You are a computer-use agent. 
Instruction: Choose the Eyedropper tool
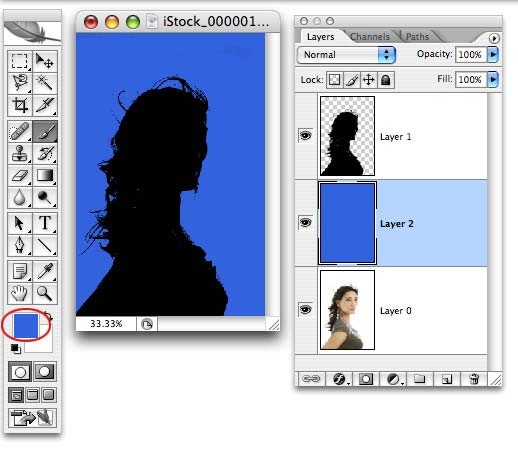pos(45,271)
